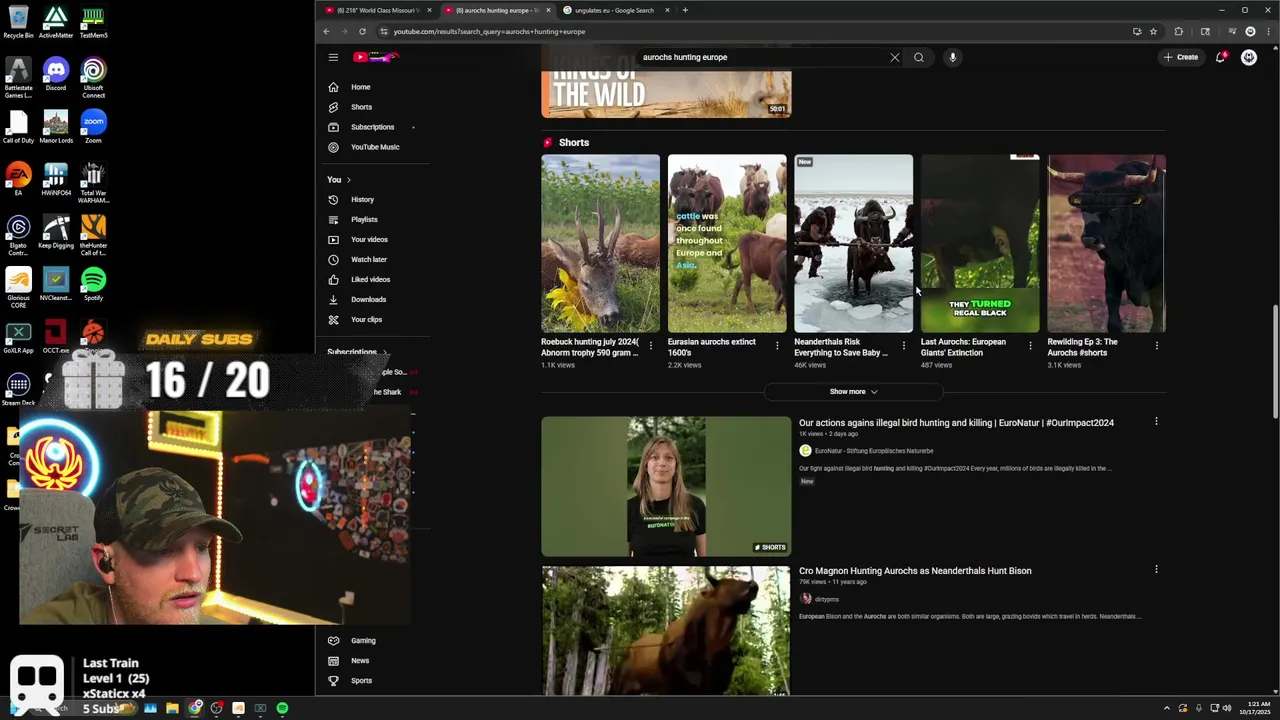Open Ubisoft Connect desktop shortcut
1280x720 pixels.
click(x=93, y=78)
